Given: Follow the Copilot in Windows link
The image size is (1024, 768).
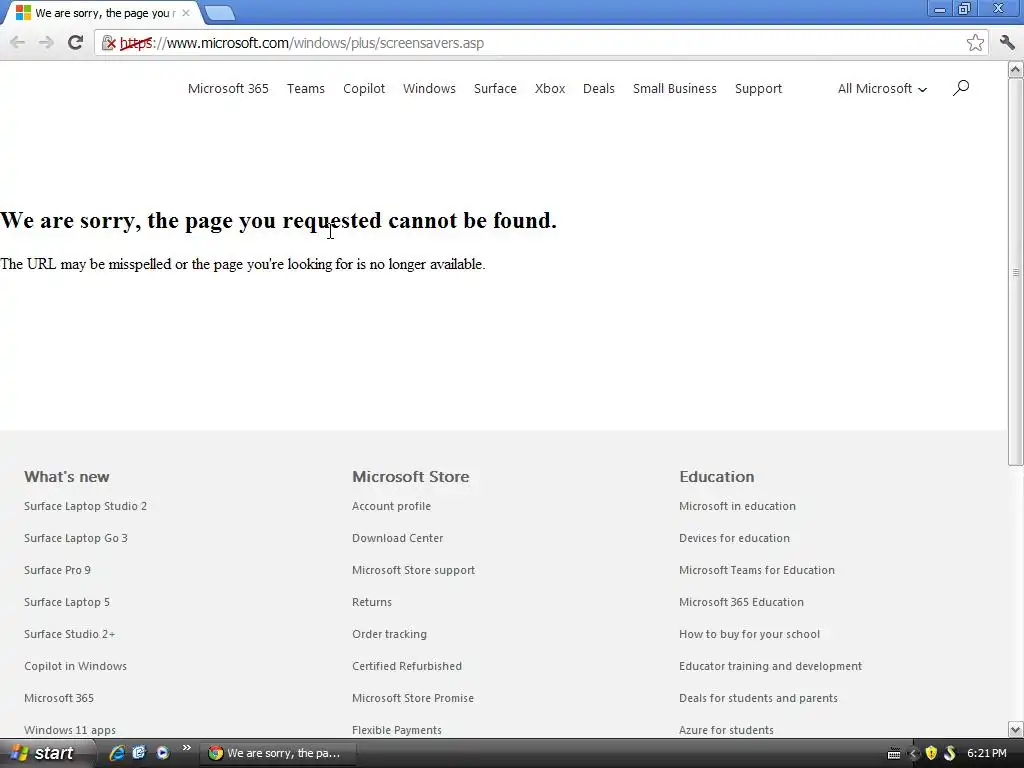Looking at the screenshot, I should (75, 666).
